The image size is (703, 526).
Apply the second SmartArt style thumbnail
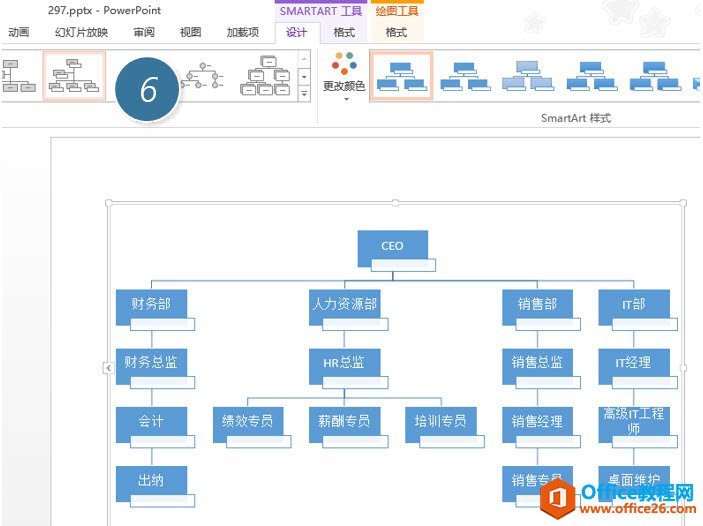464,76
